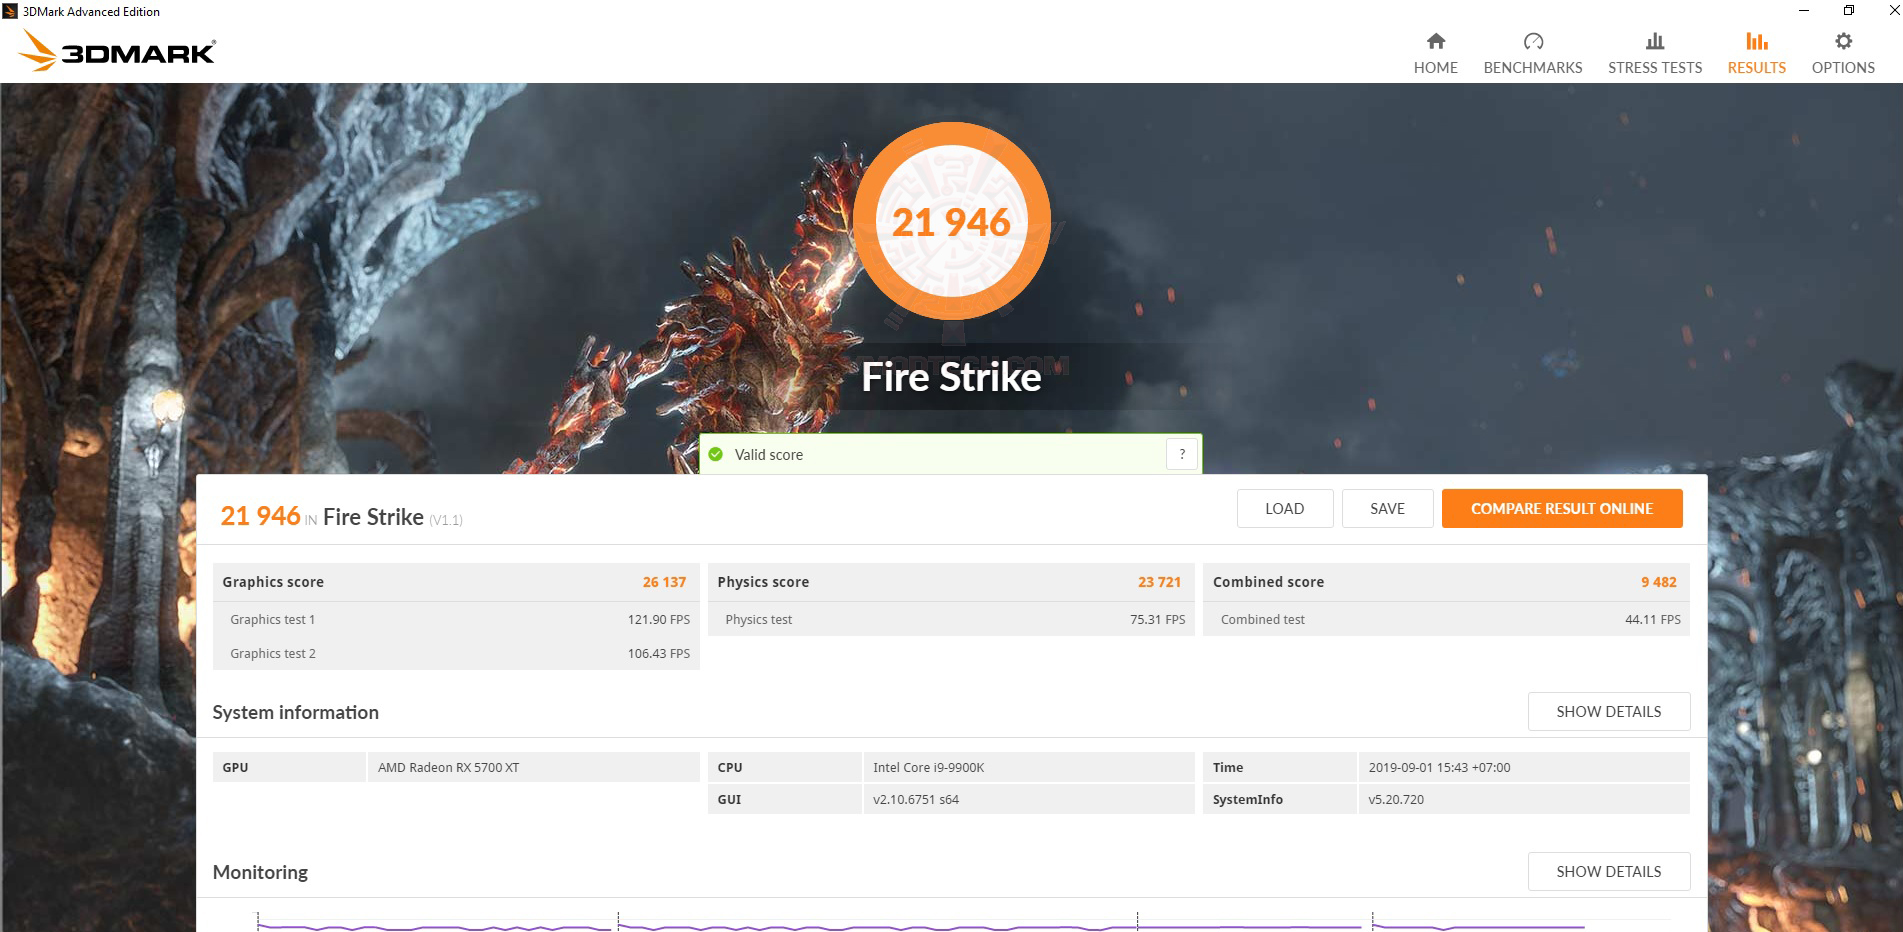Click the question mark beside Valid score

tap(1181, 453)
